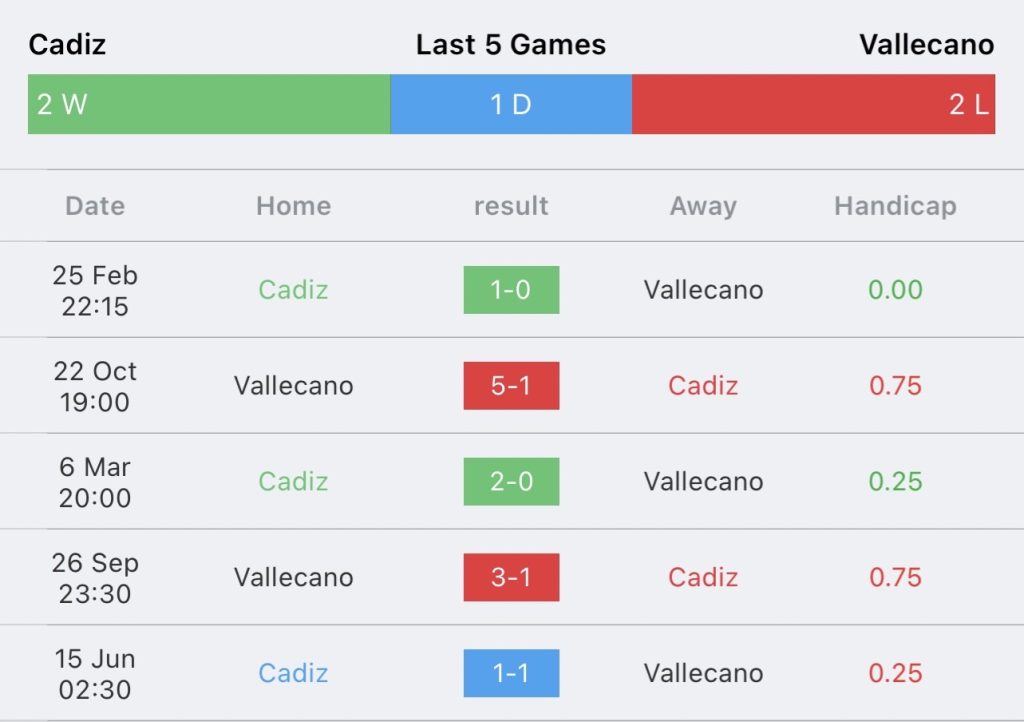Open the blue 1-1 draw badge
Screen dimensions: 1024x722
click(511, 673)
